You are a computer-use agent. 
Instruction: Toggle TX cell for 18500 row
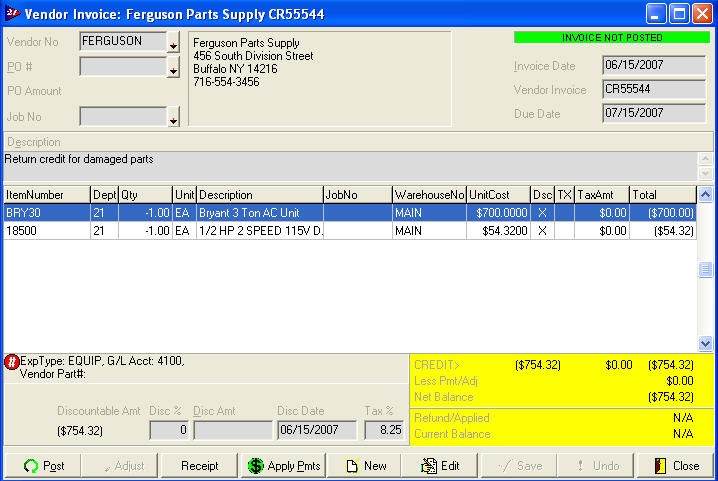[564, 230]
